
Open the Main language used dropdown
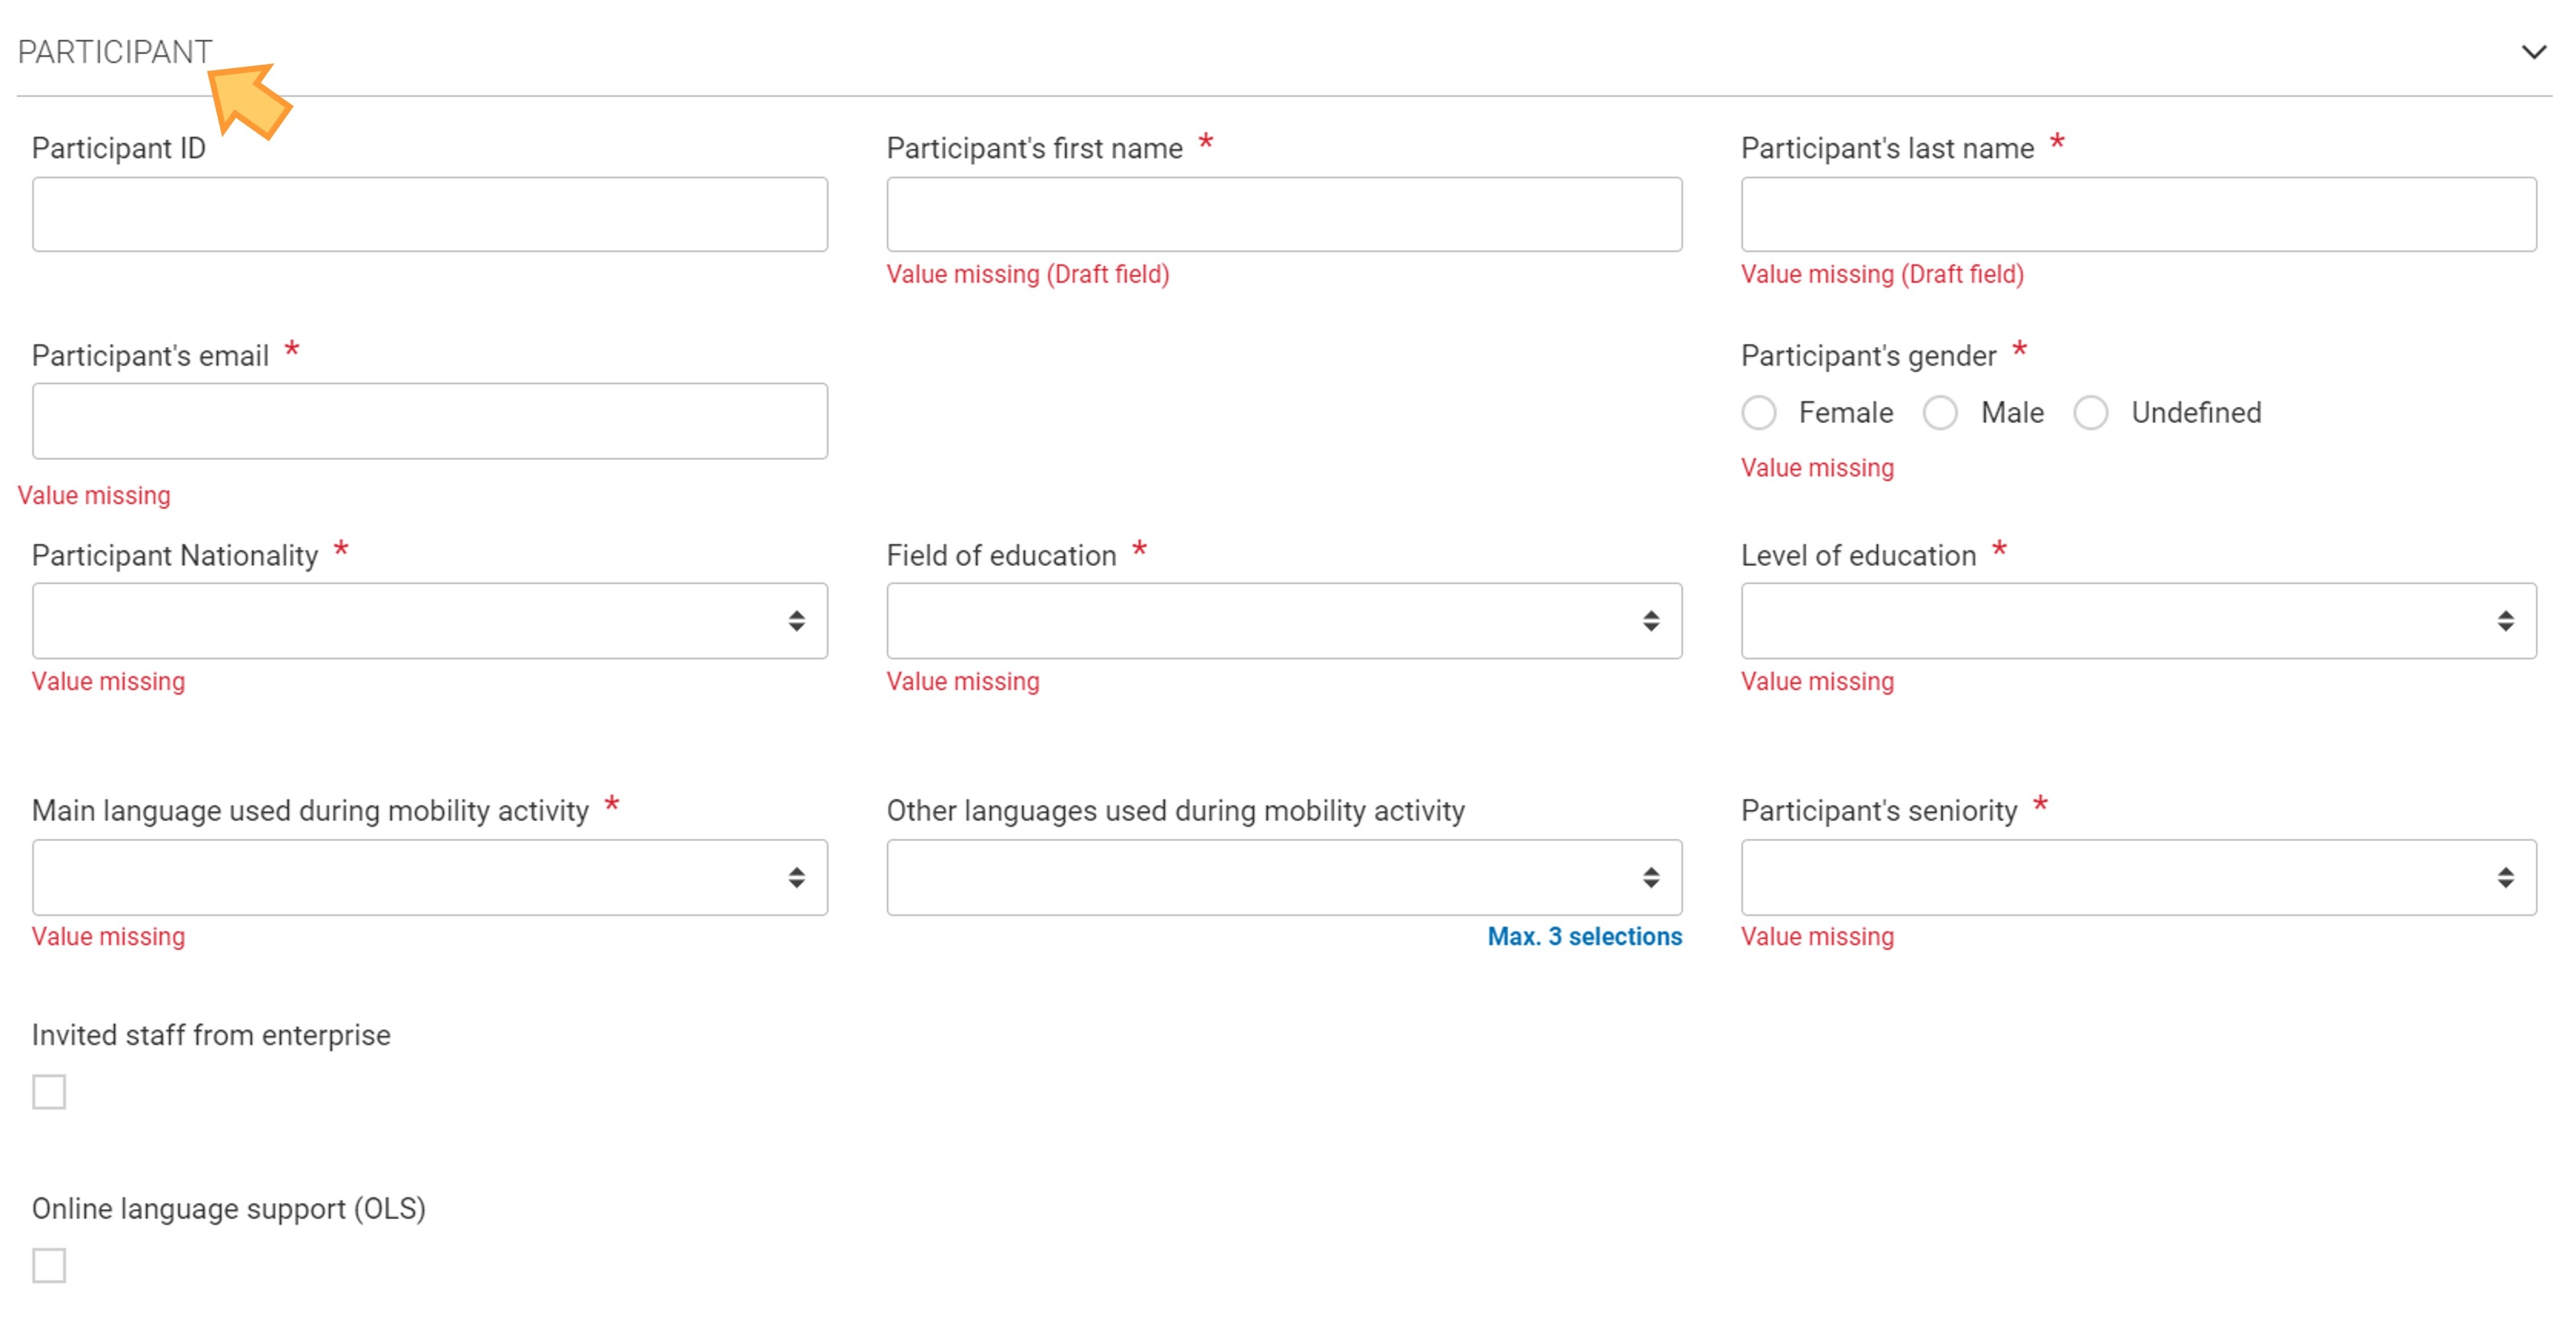[430, 878]
